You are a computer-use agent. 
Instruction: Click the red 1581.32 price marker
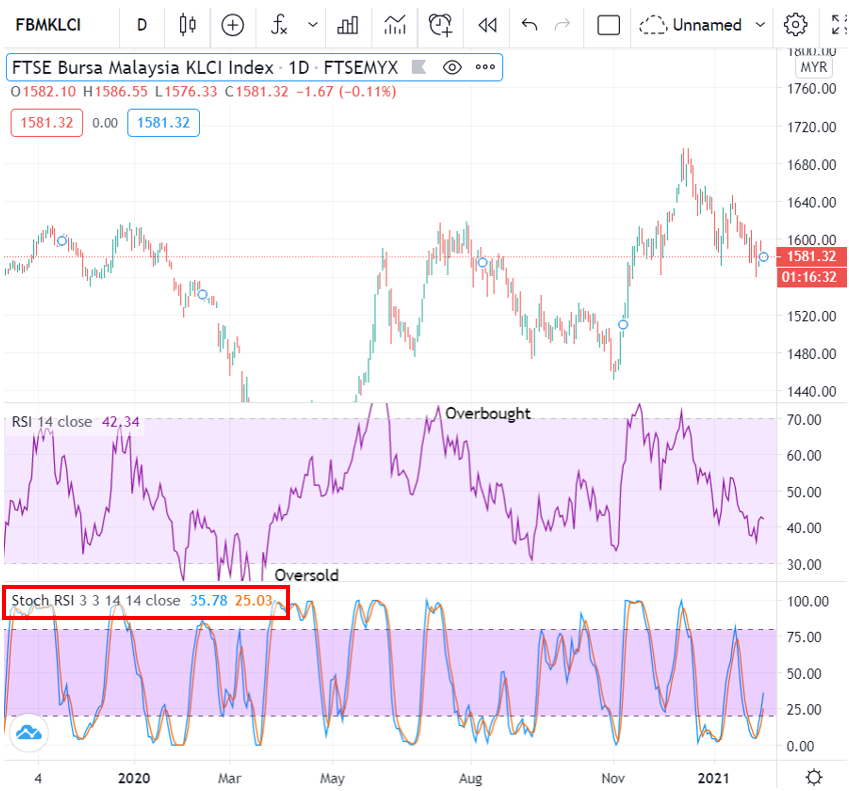point(812,257)
